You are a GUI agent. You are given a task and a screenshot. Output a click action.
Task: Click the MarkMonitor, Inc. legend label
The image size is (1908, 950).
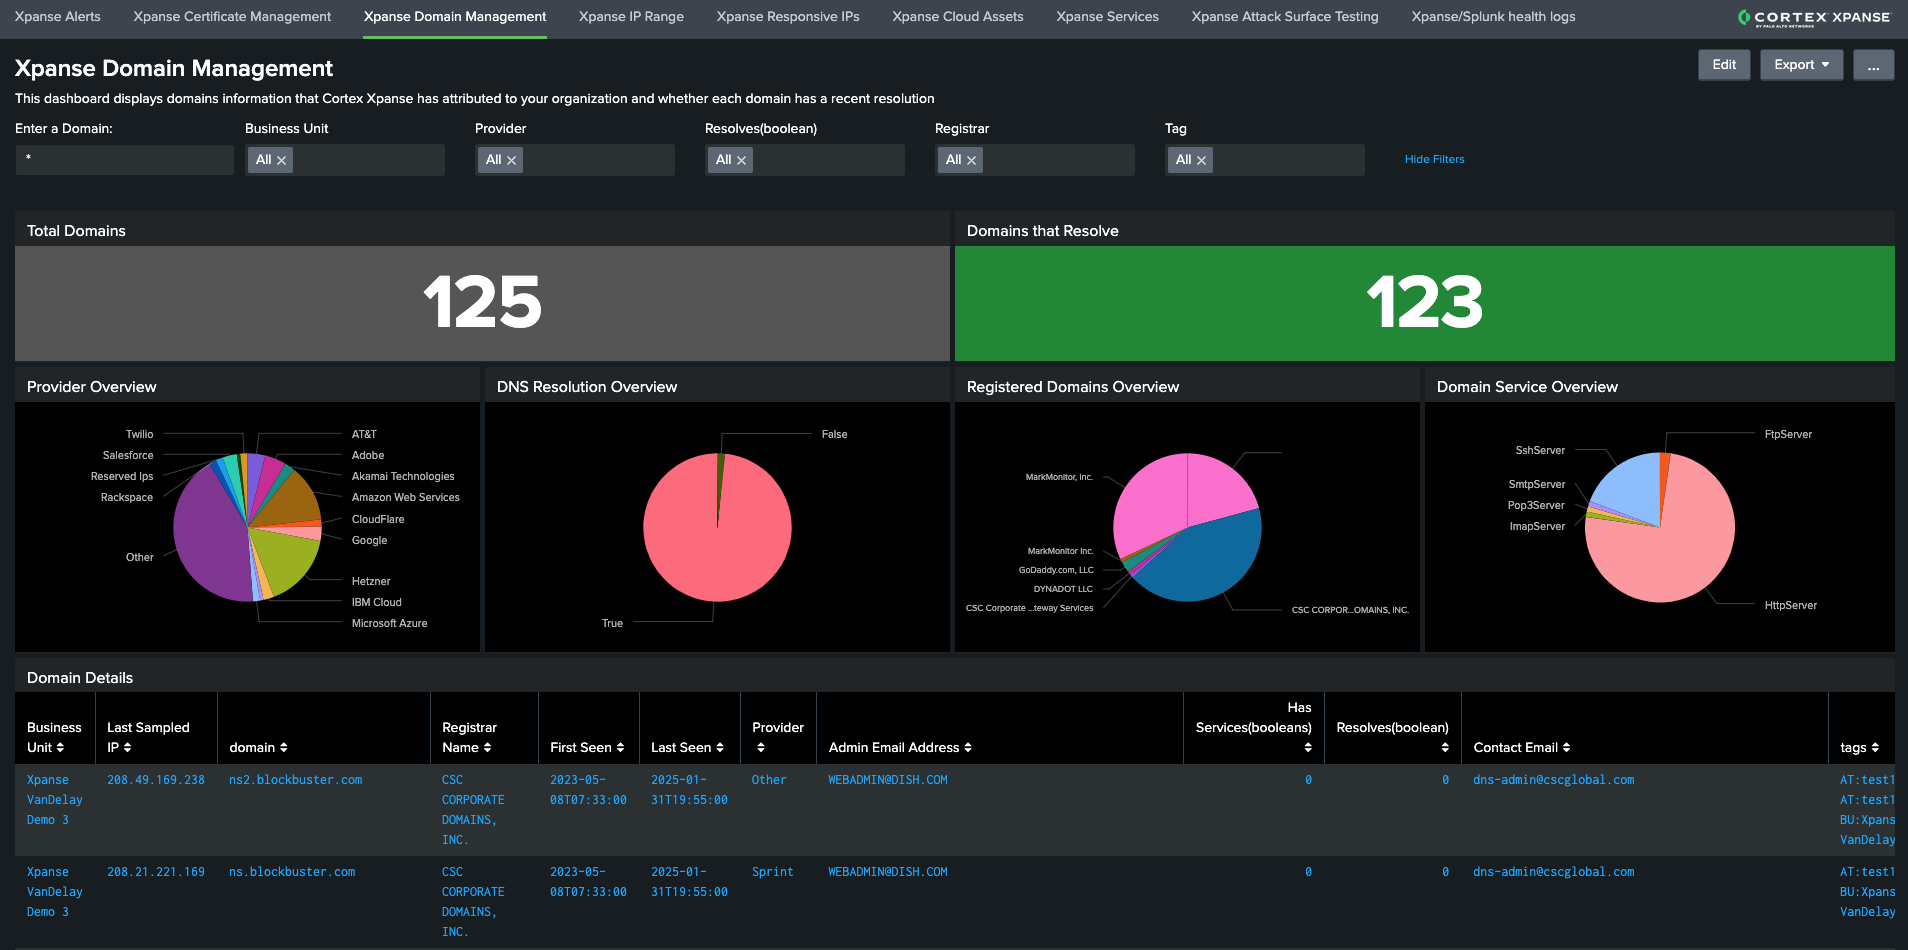point(1059,478)
